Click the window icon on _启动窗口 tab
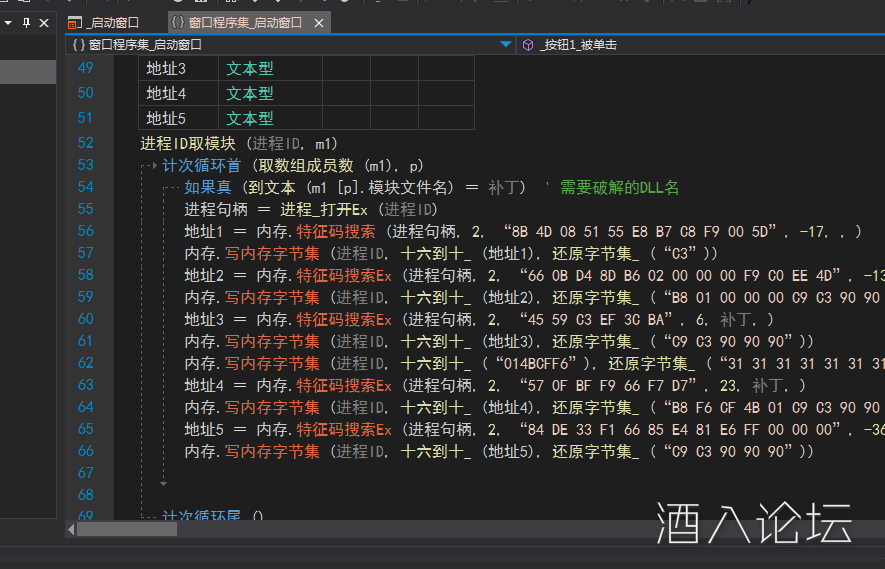Screen dimensions: 885x569 pyautogui.click(x=75, y=22)
